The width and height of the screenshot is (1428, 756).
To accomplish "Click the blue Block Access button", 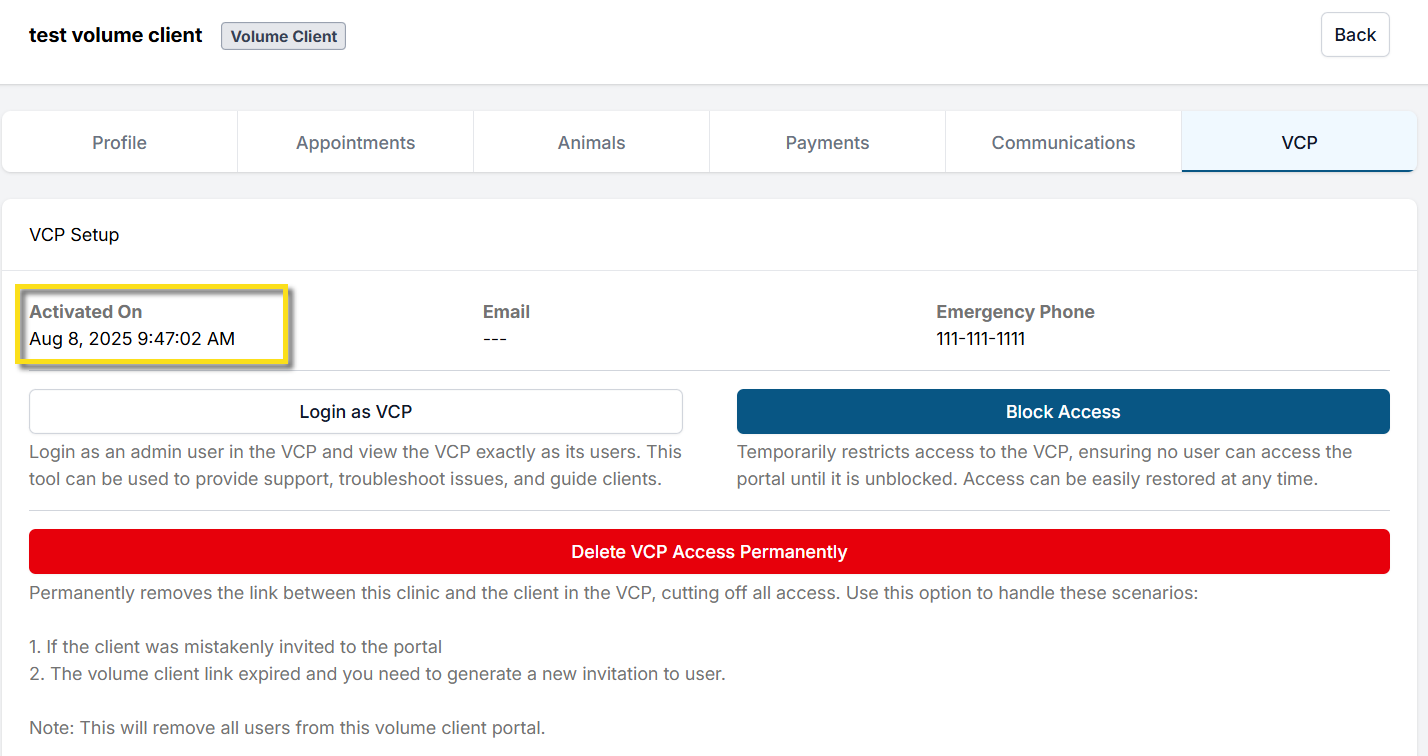I will click(1063, 412).
